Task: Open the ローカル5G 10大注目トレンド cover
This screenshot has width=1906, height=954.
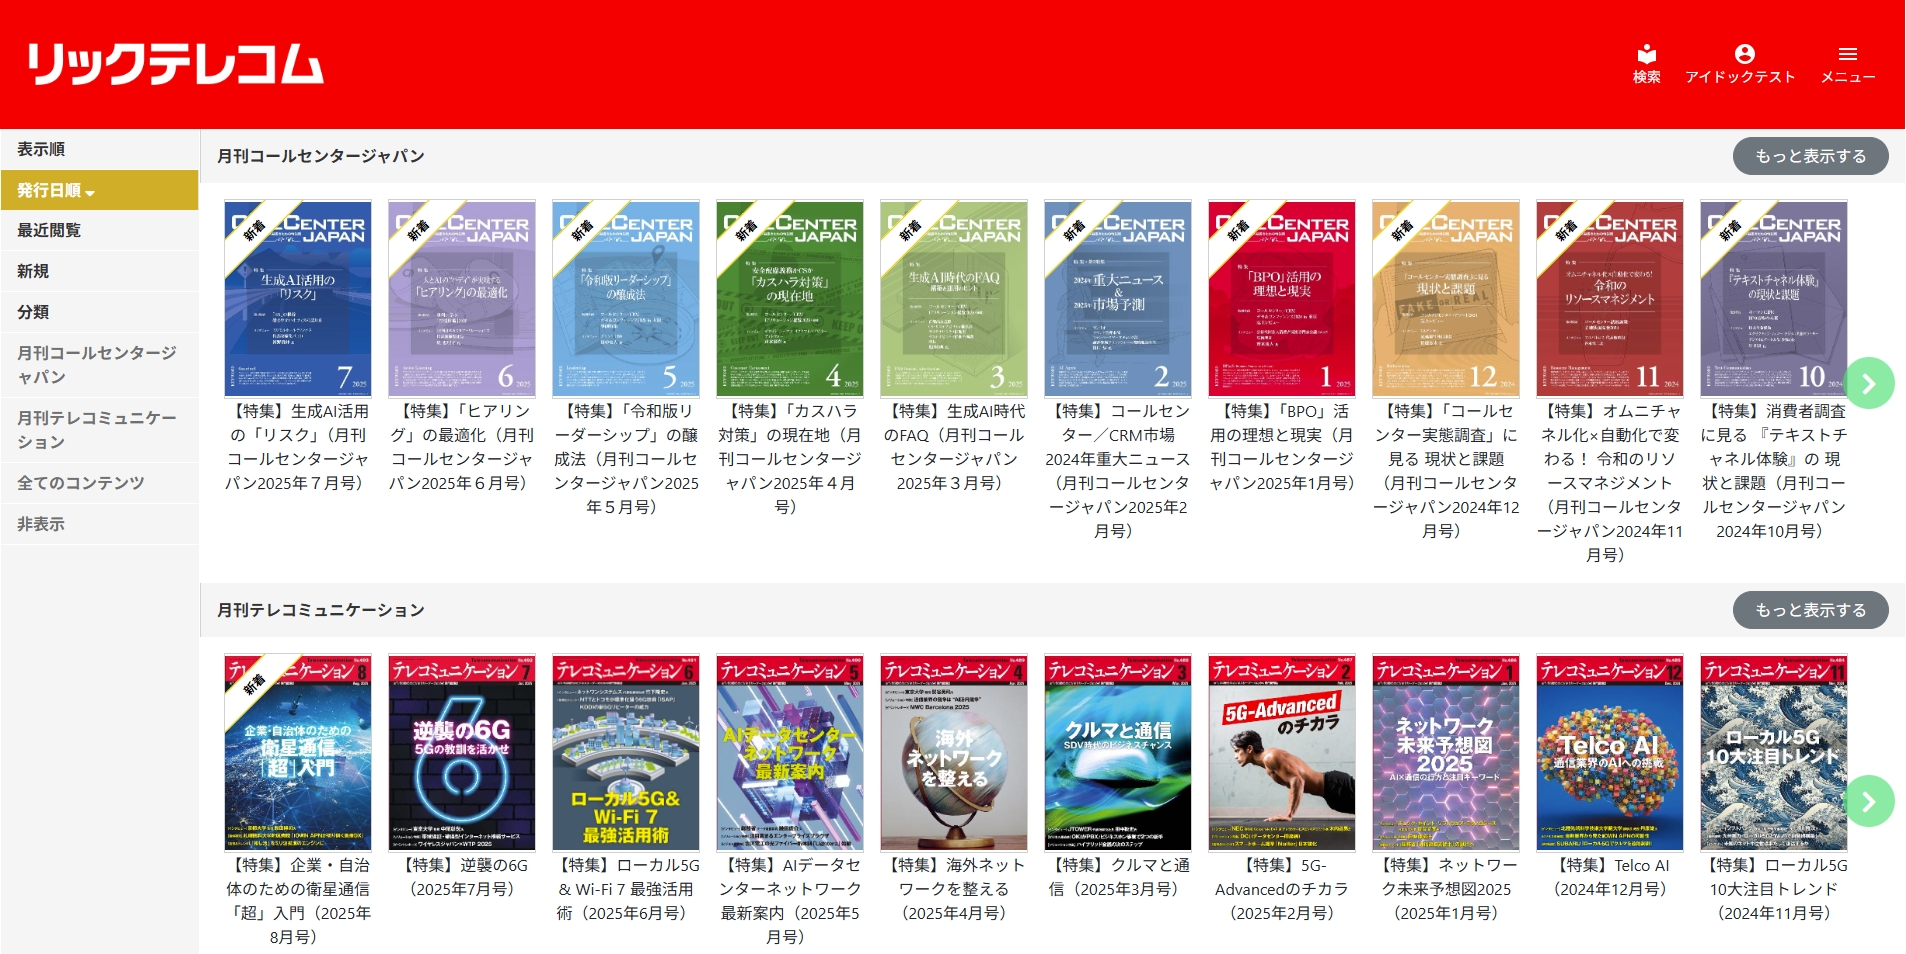Action: pos(1774,753)
